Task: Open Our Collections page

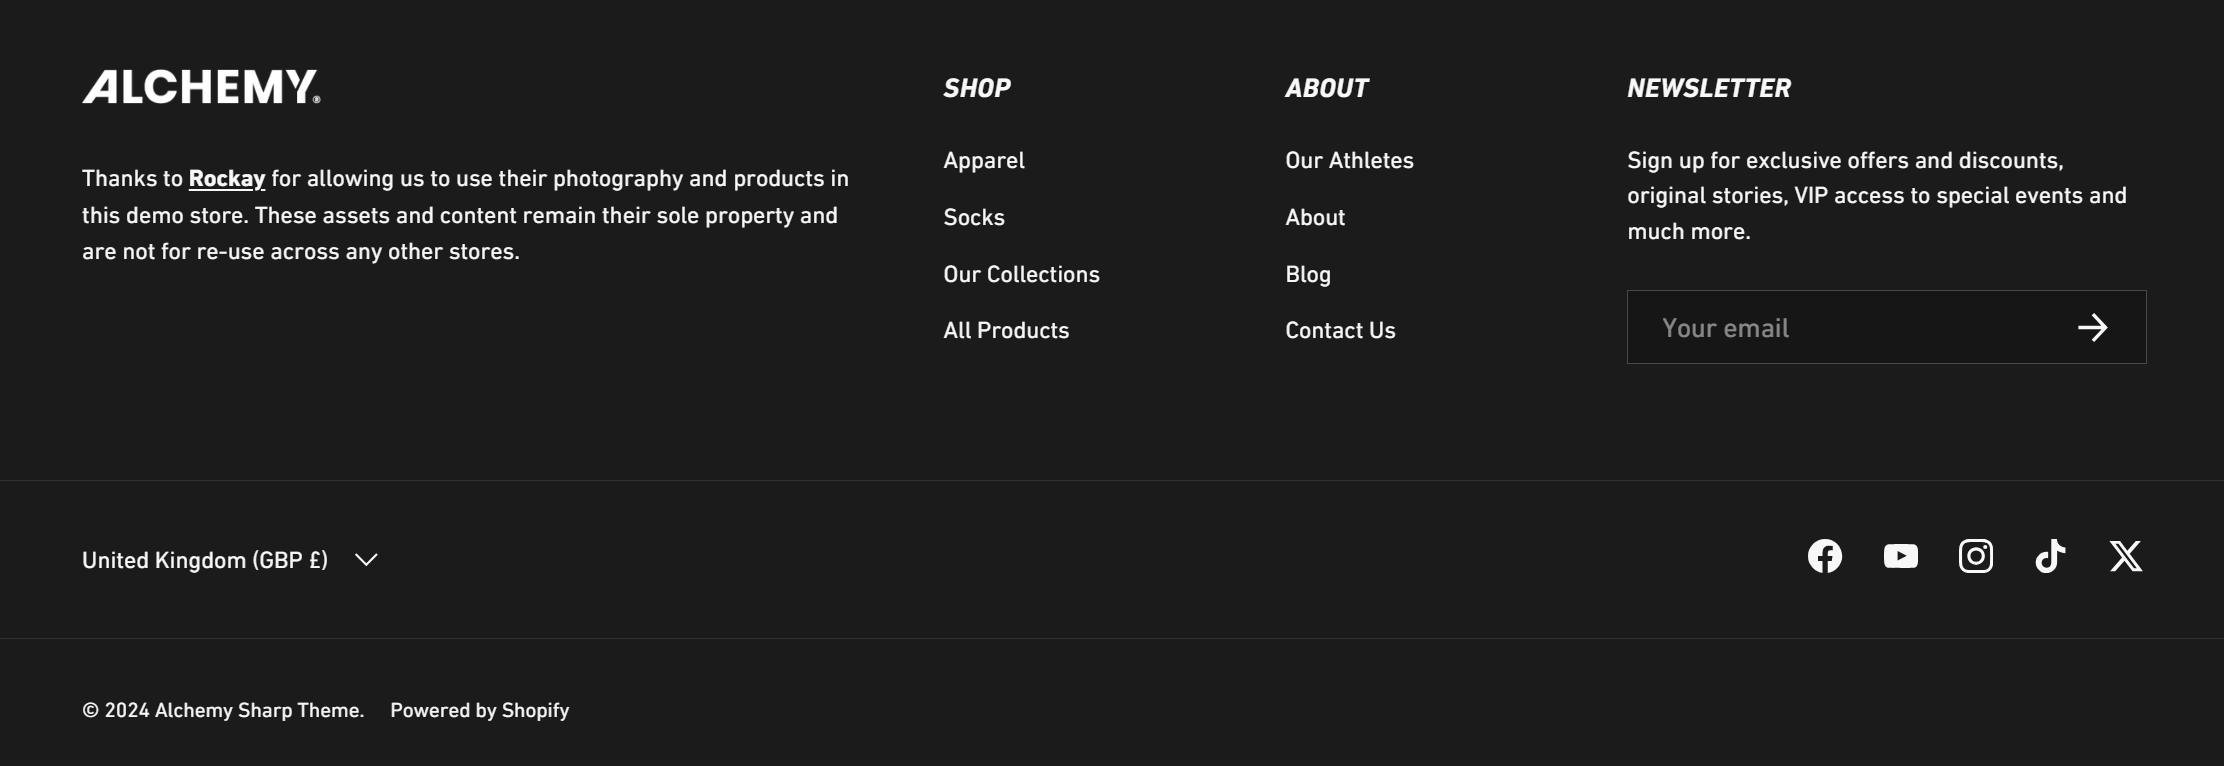Action: [1021, 275]
